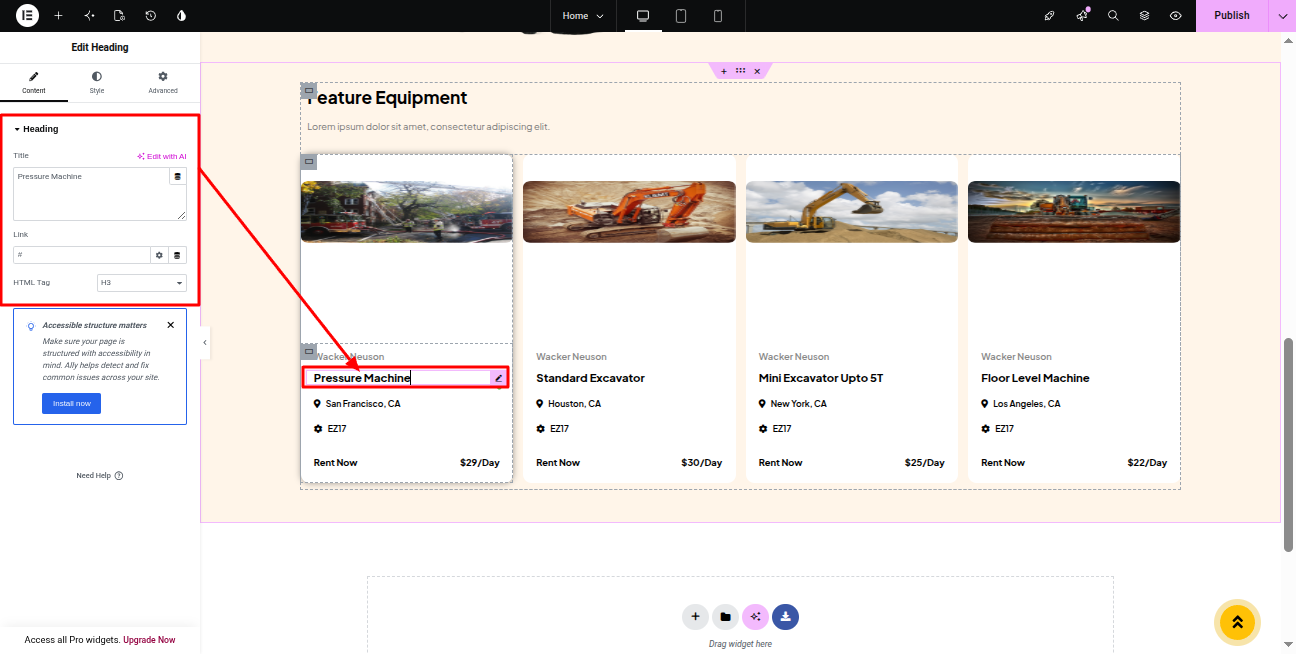Click the Add Element plus icon in top bar
The width and height of the screenshot is (1296, 654).
click(x=58, y=16)
